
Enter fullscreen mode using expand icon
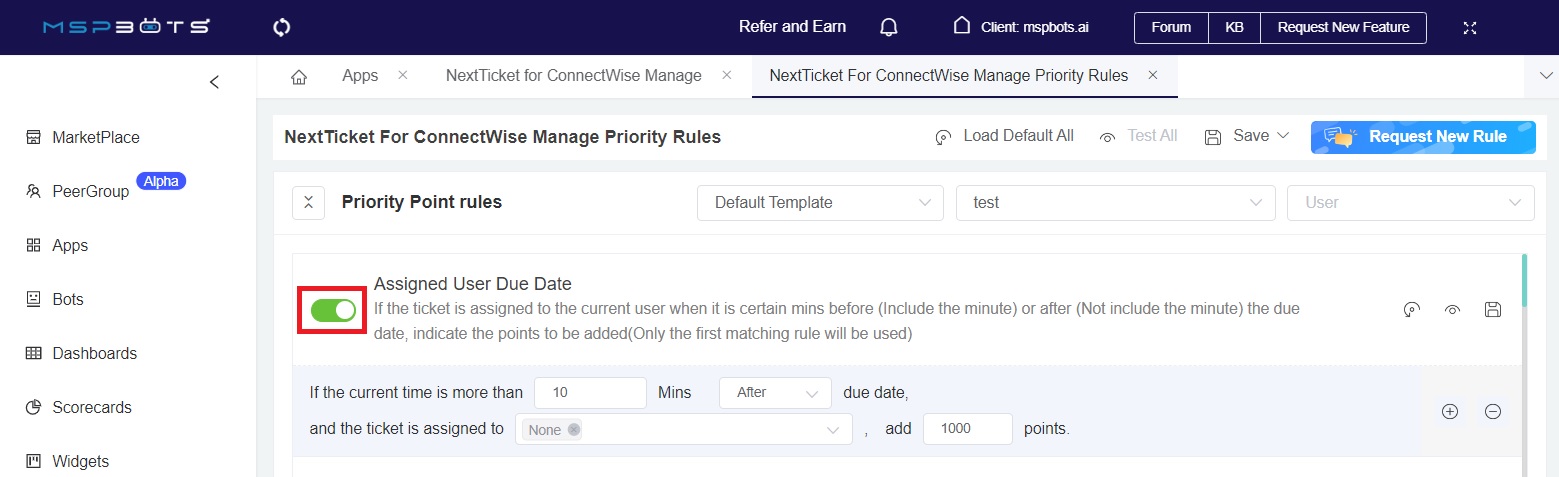[x=1469, y=27]
